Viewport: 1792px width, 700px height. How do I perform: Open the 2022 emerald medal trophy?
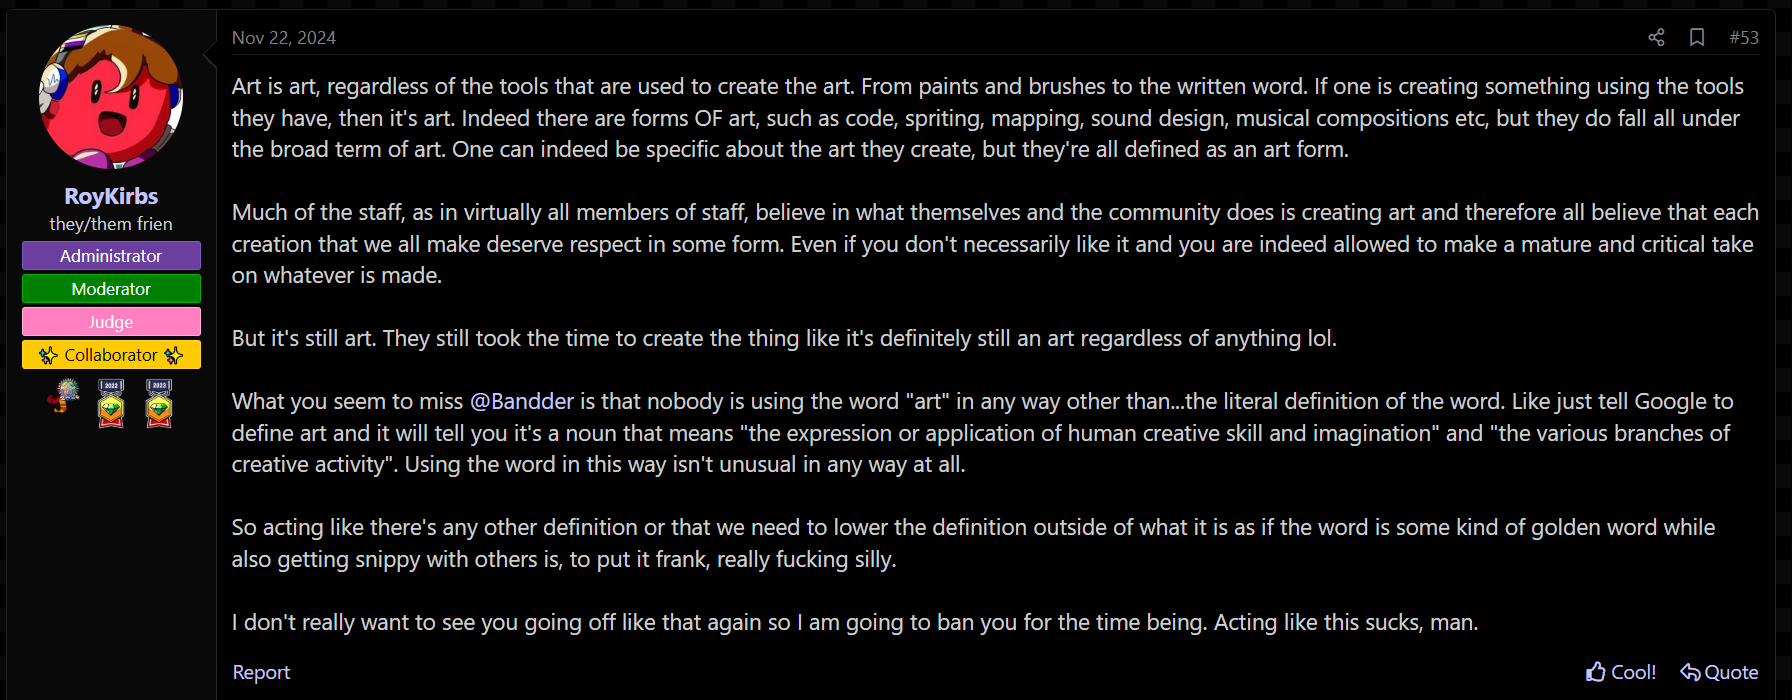click(x=111, y=403)
